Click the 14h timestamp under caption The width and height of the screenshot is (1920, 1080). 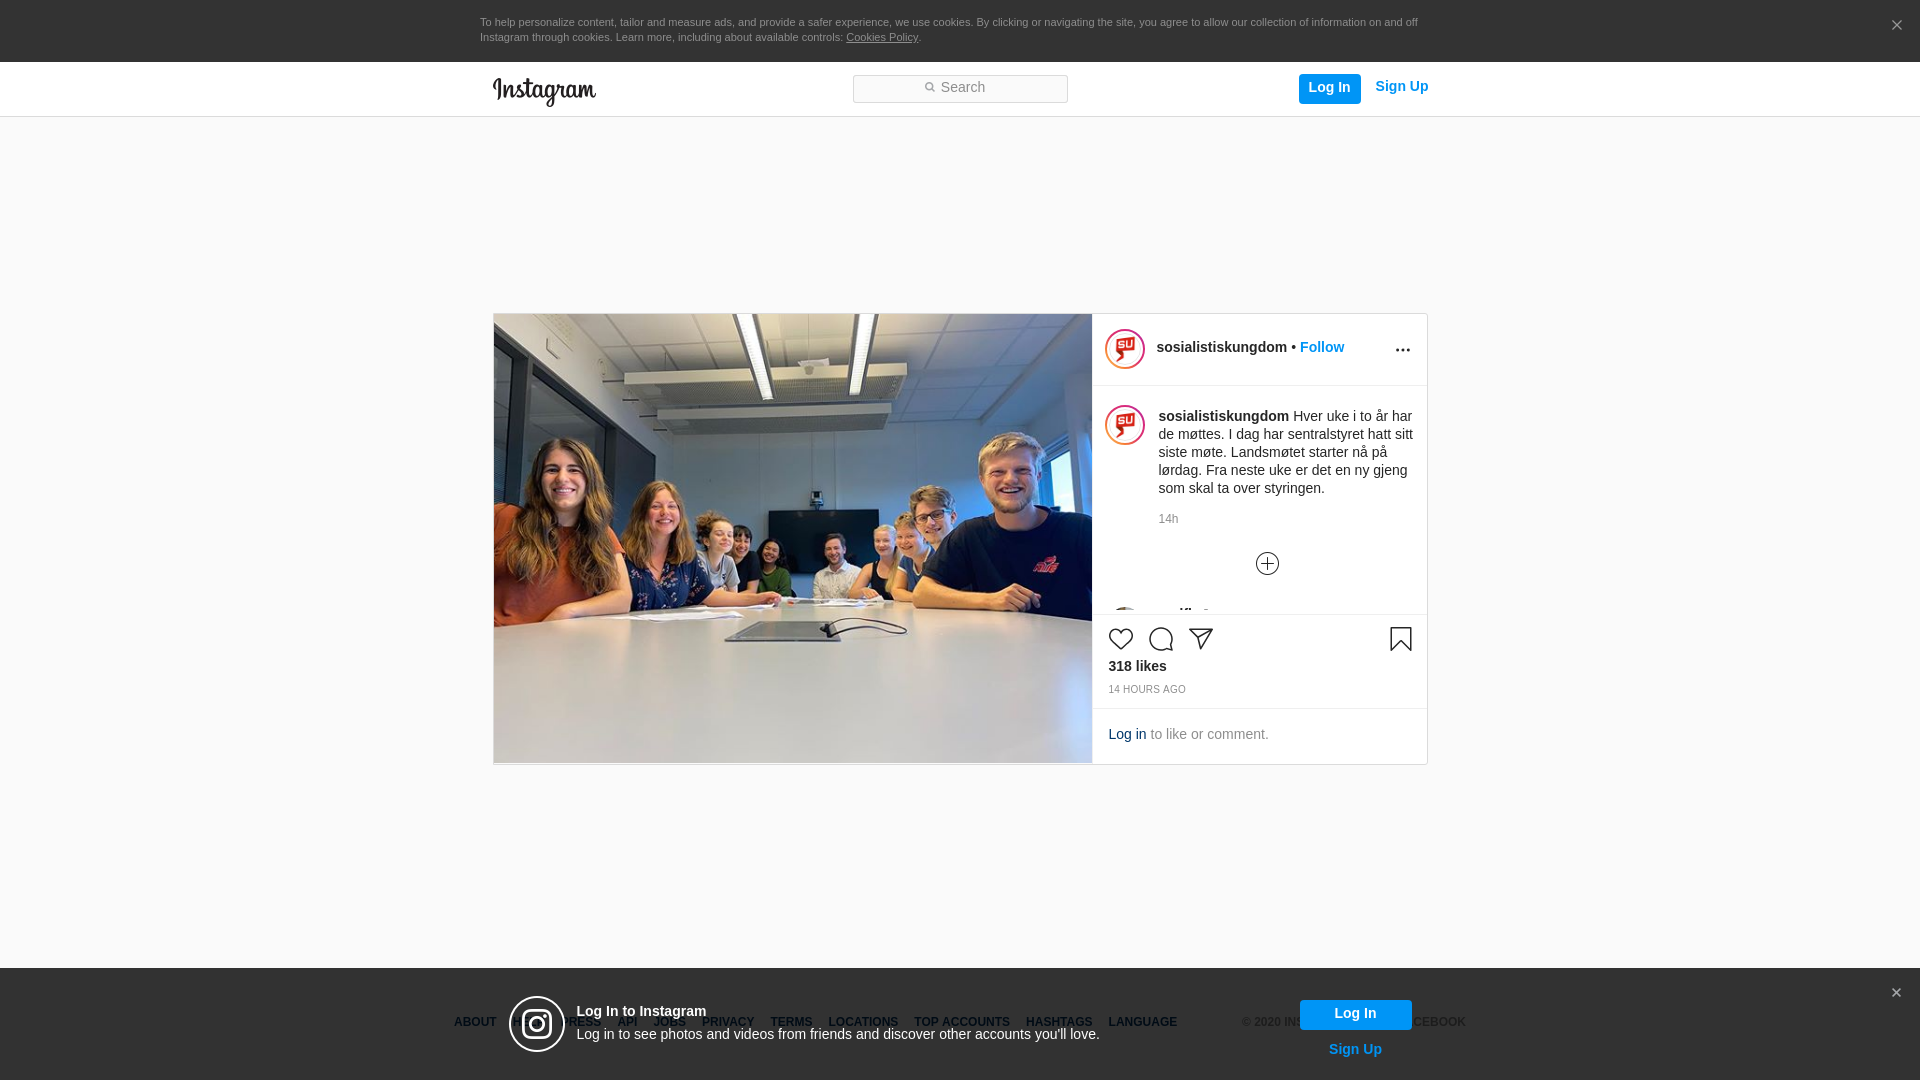pyautogui.click(x=1168, y=519)
